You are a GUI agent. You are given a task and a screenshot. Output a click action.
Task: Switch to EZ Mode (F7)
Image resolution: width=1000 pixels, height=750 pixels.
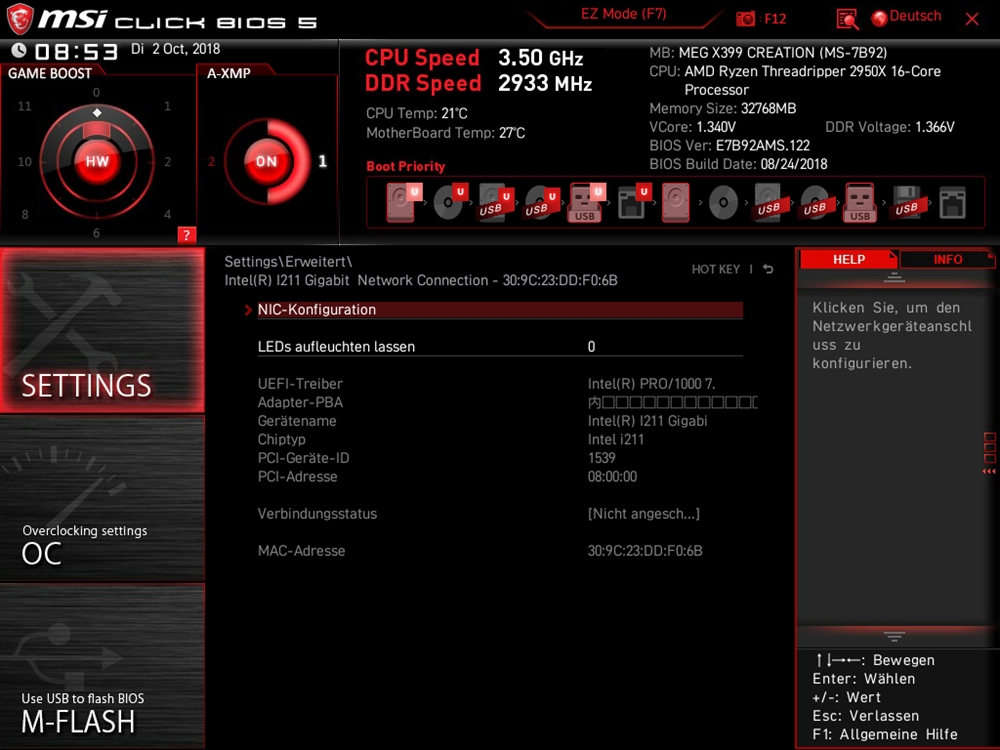point(623,15)
